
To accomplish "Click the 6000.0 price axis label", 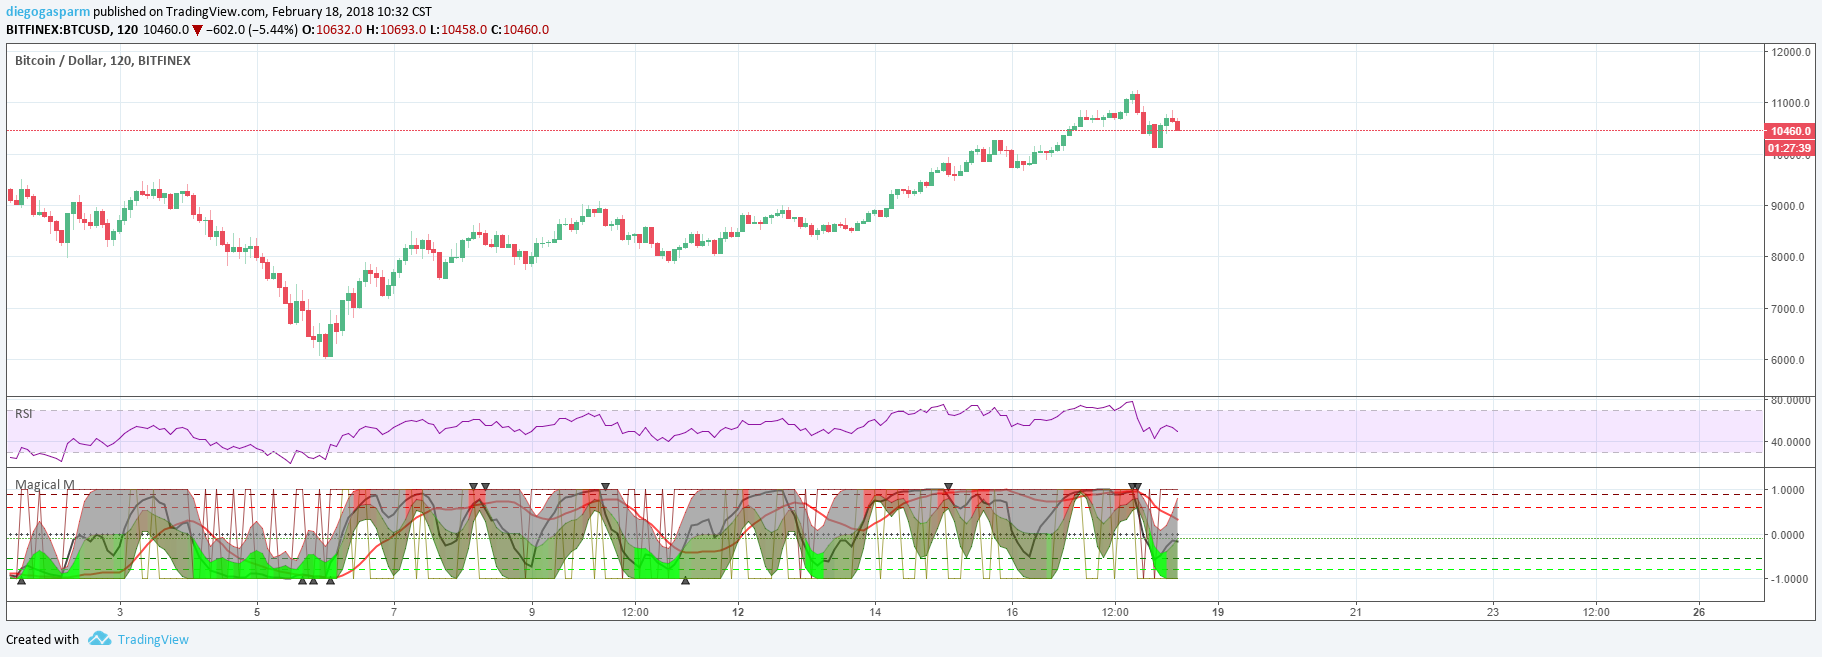I will tap(1788, 360).
